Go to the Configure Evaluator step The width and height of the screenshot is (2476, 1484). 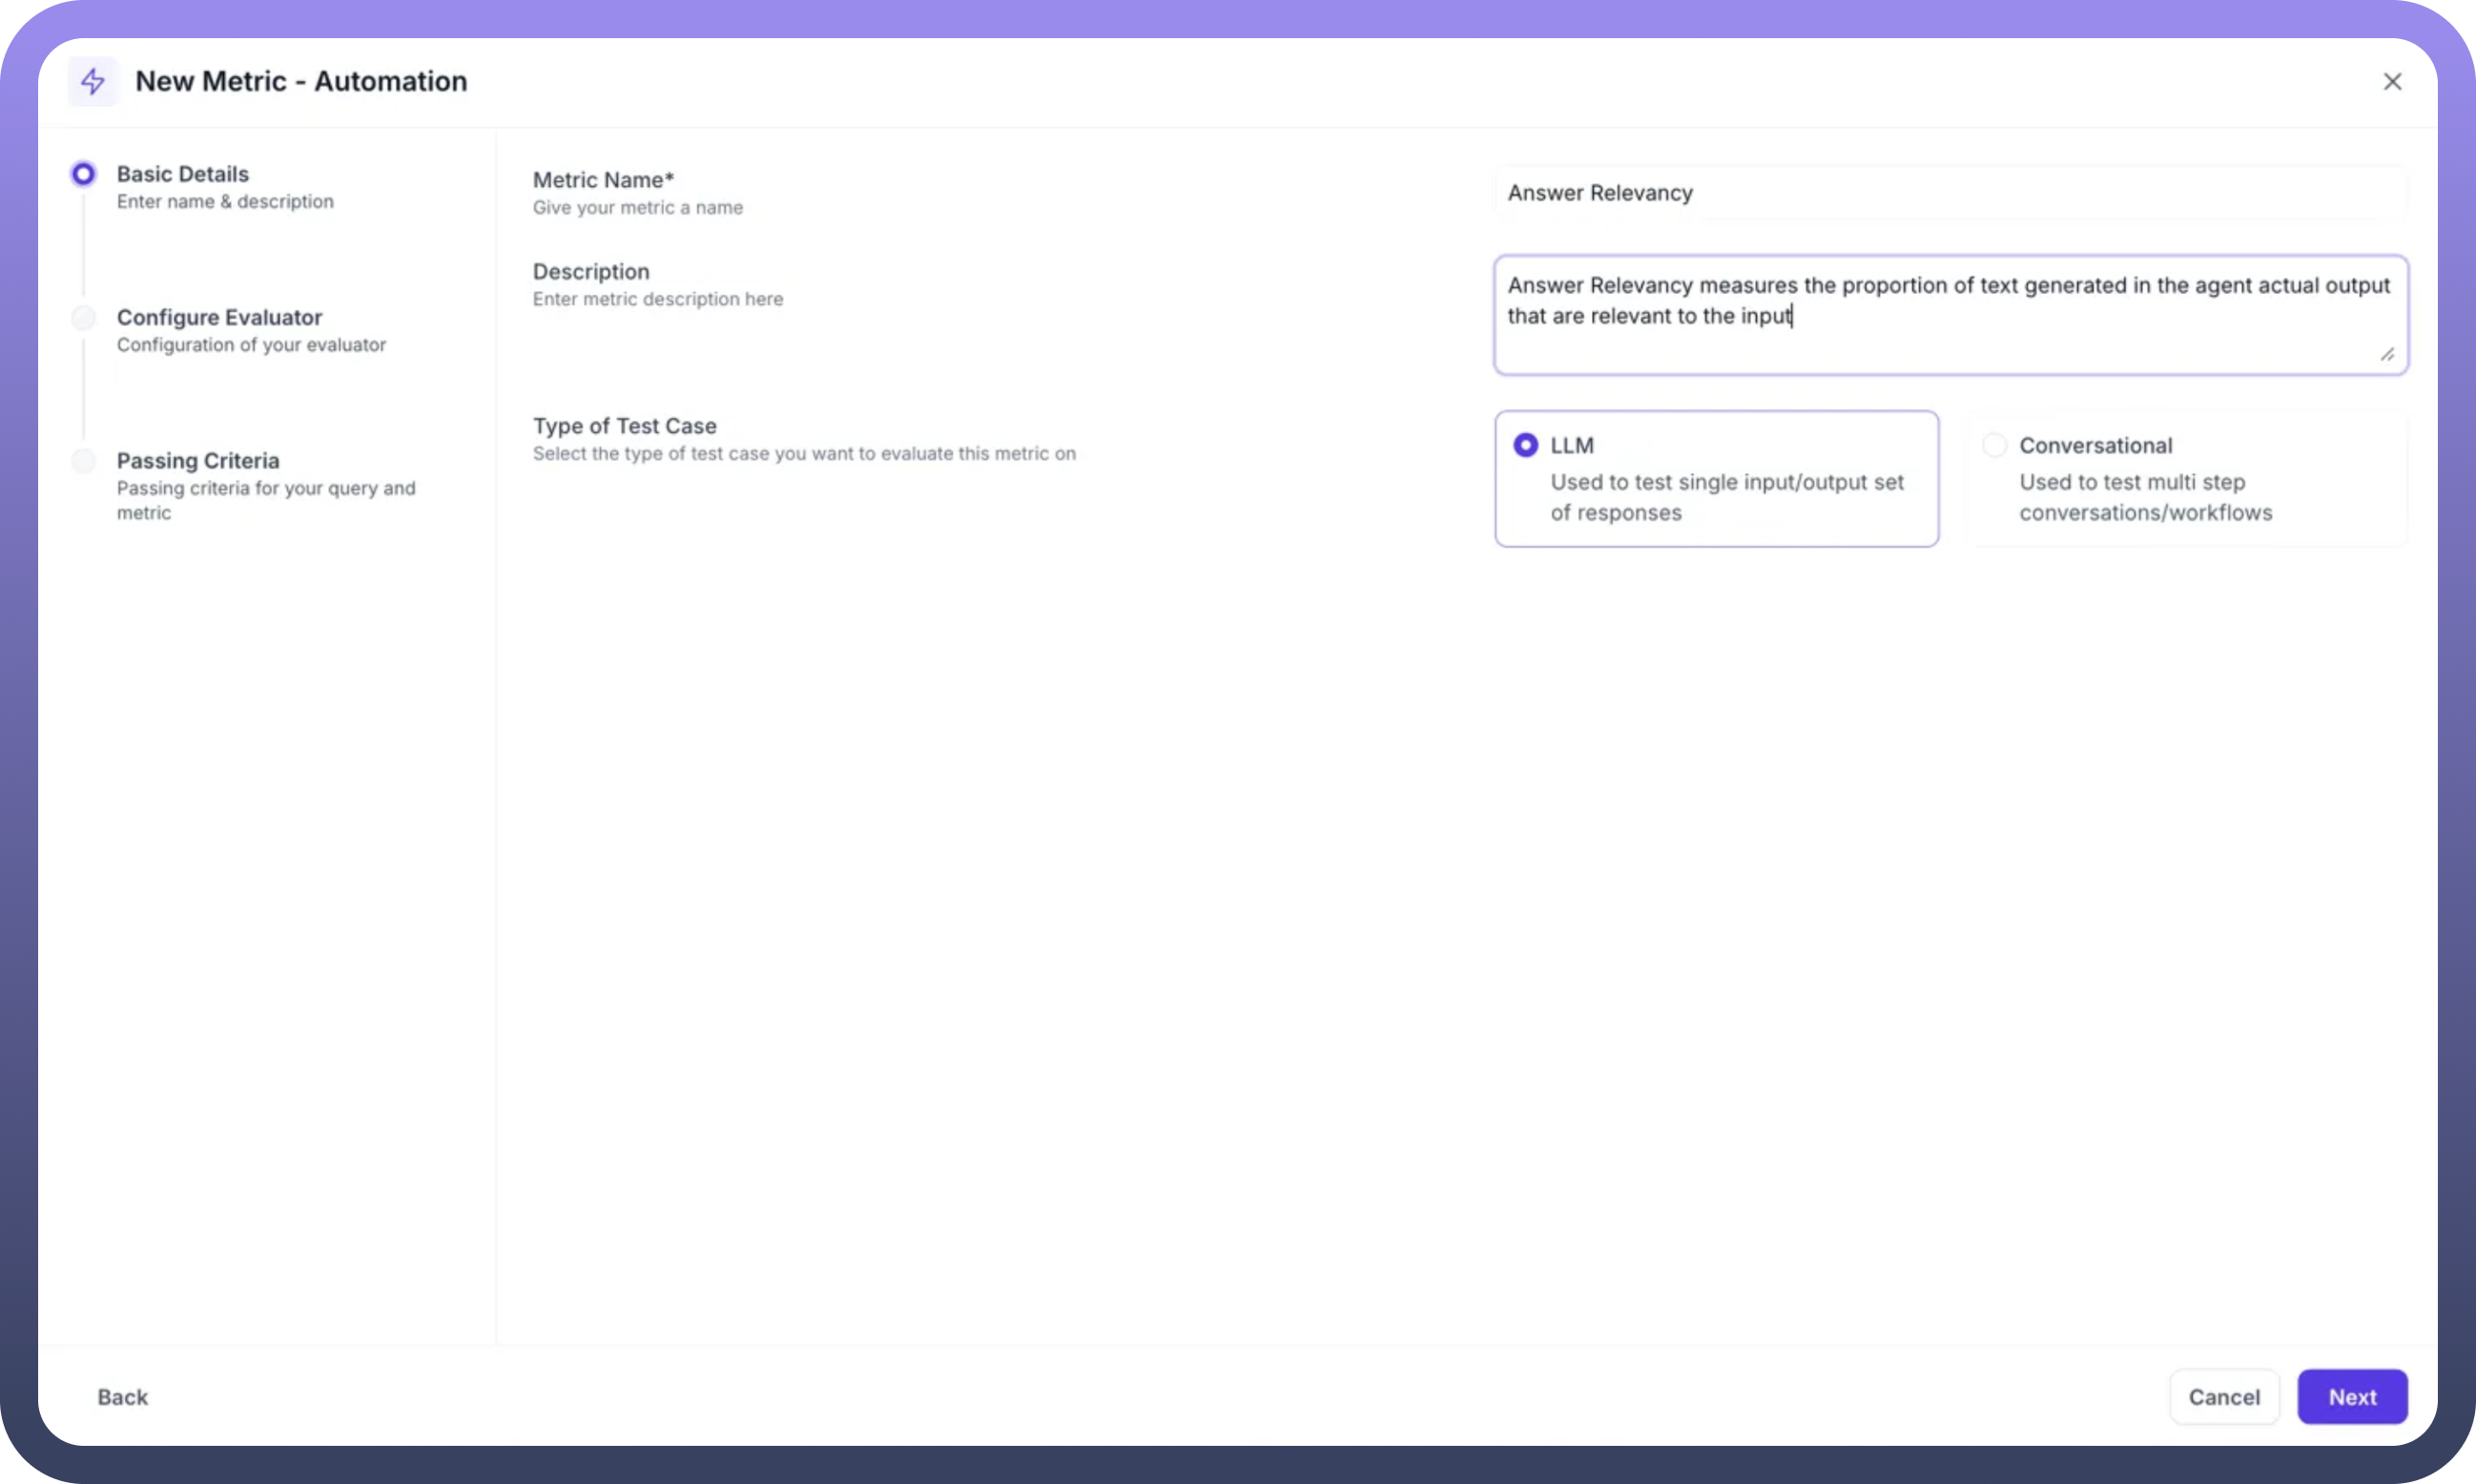pos(219,318)
